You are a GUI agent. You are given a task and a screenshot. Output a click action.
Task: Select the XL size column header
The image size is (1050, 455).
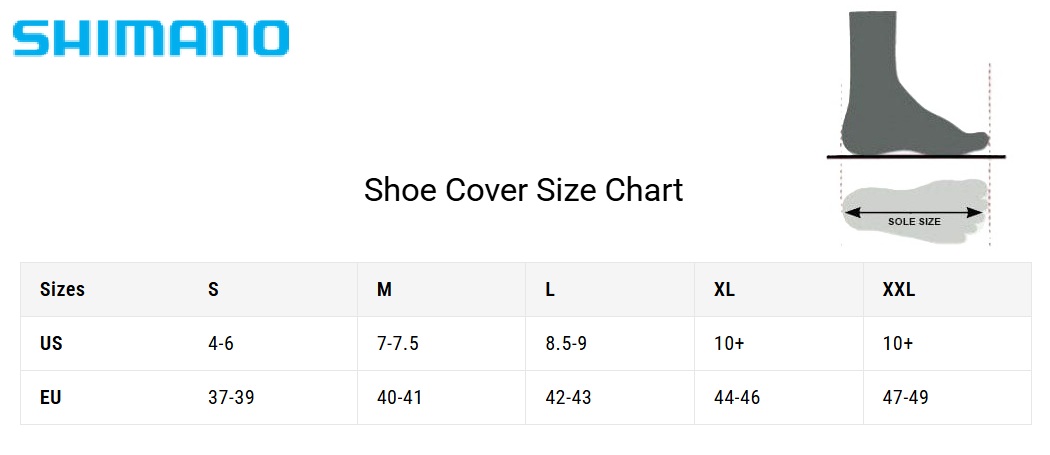pyautogui.click(x=724, y=290)
